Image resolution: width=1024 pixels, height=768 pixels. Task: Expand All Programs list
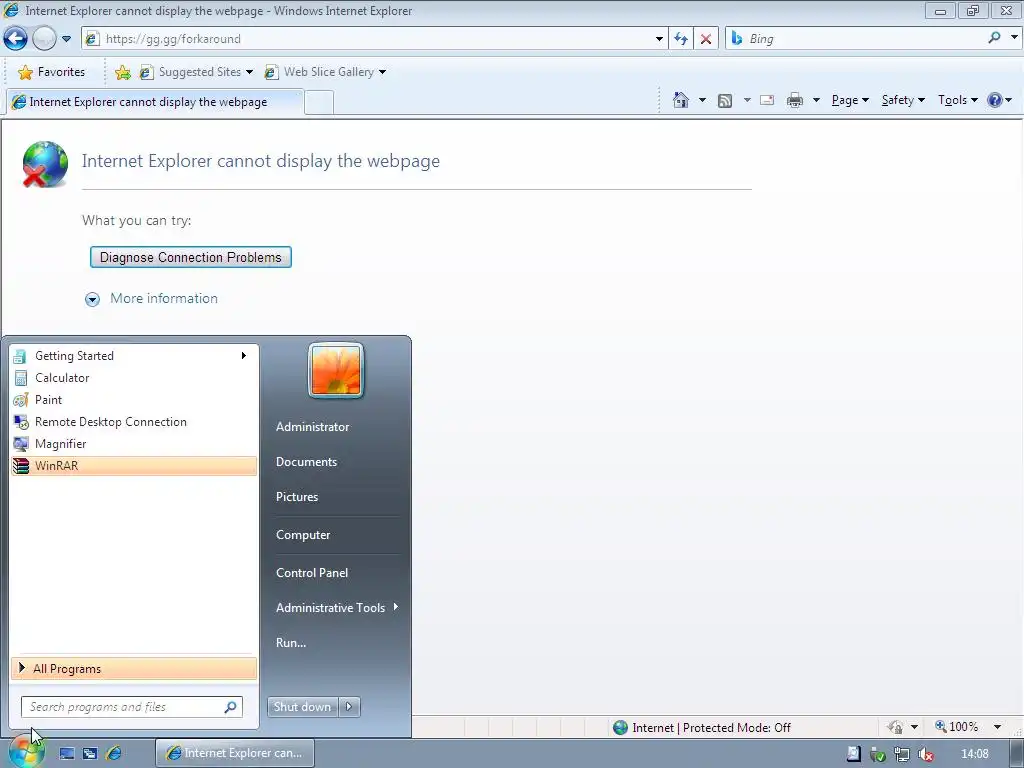(134, 669)
